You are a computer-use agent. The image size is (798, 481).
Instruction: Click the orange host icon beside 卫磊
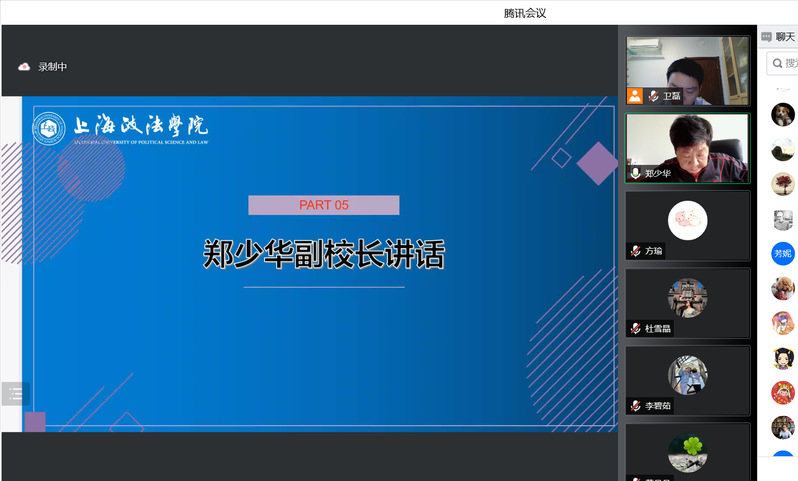click(634, 96)
